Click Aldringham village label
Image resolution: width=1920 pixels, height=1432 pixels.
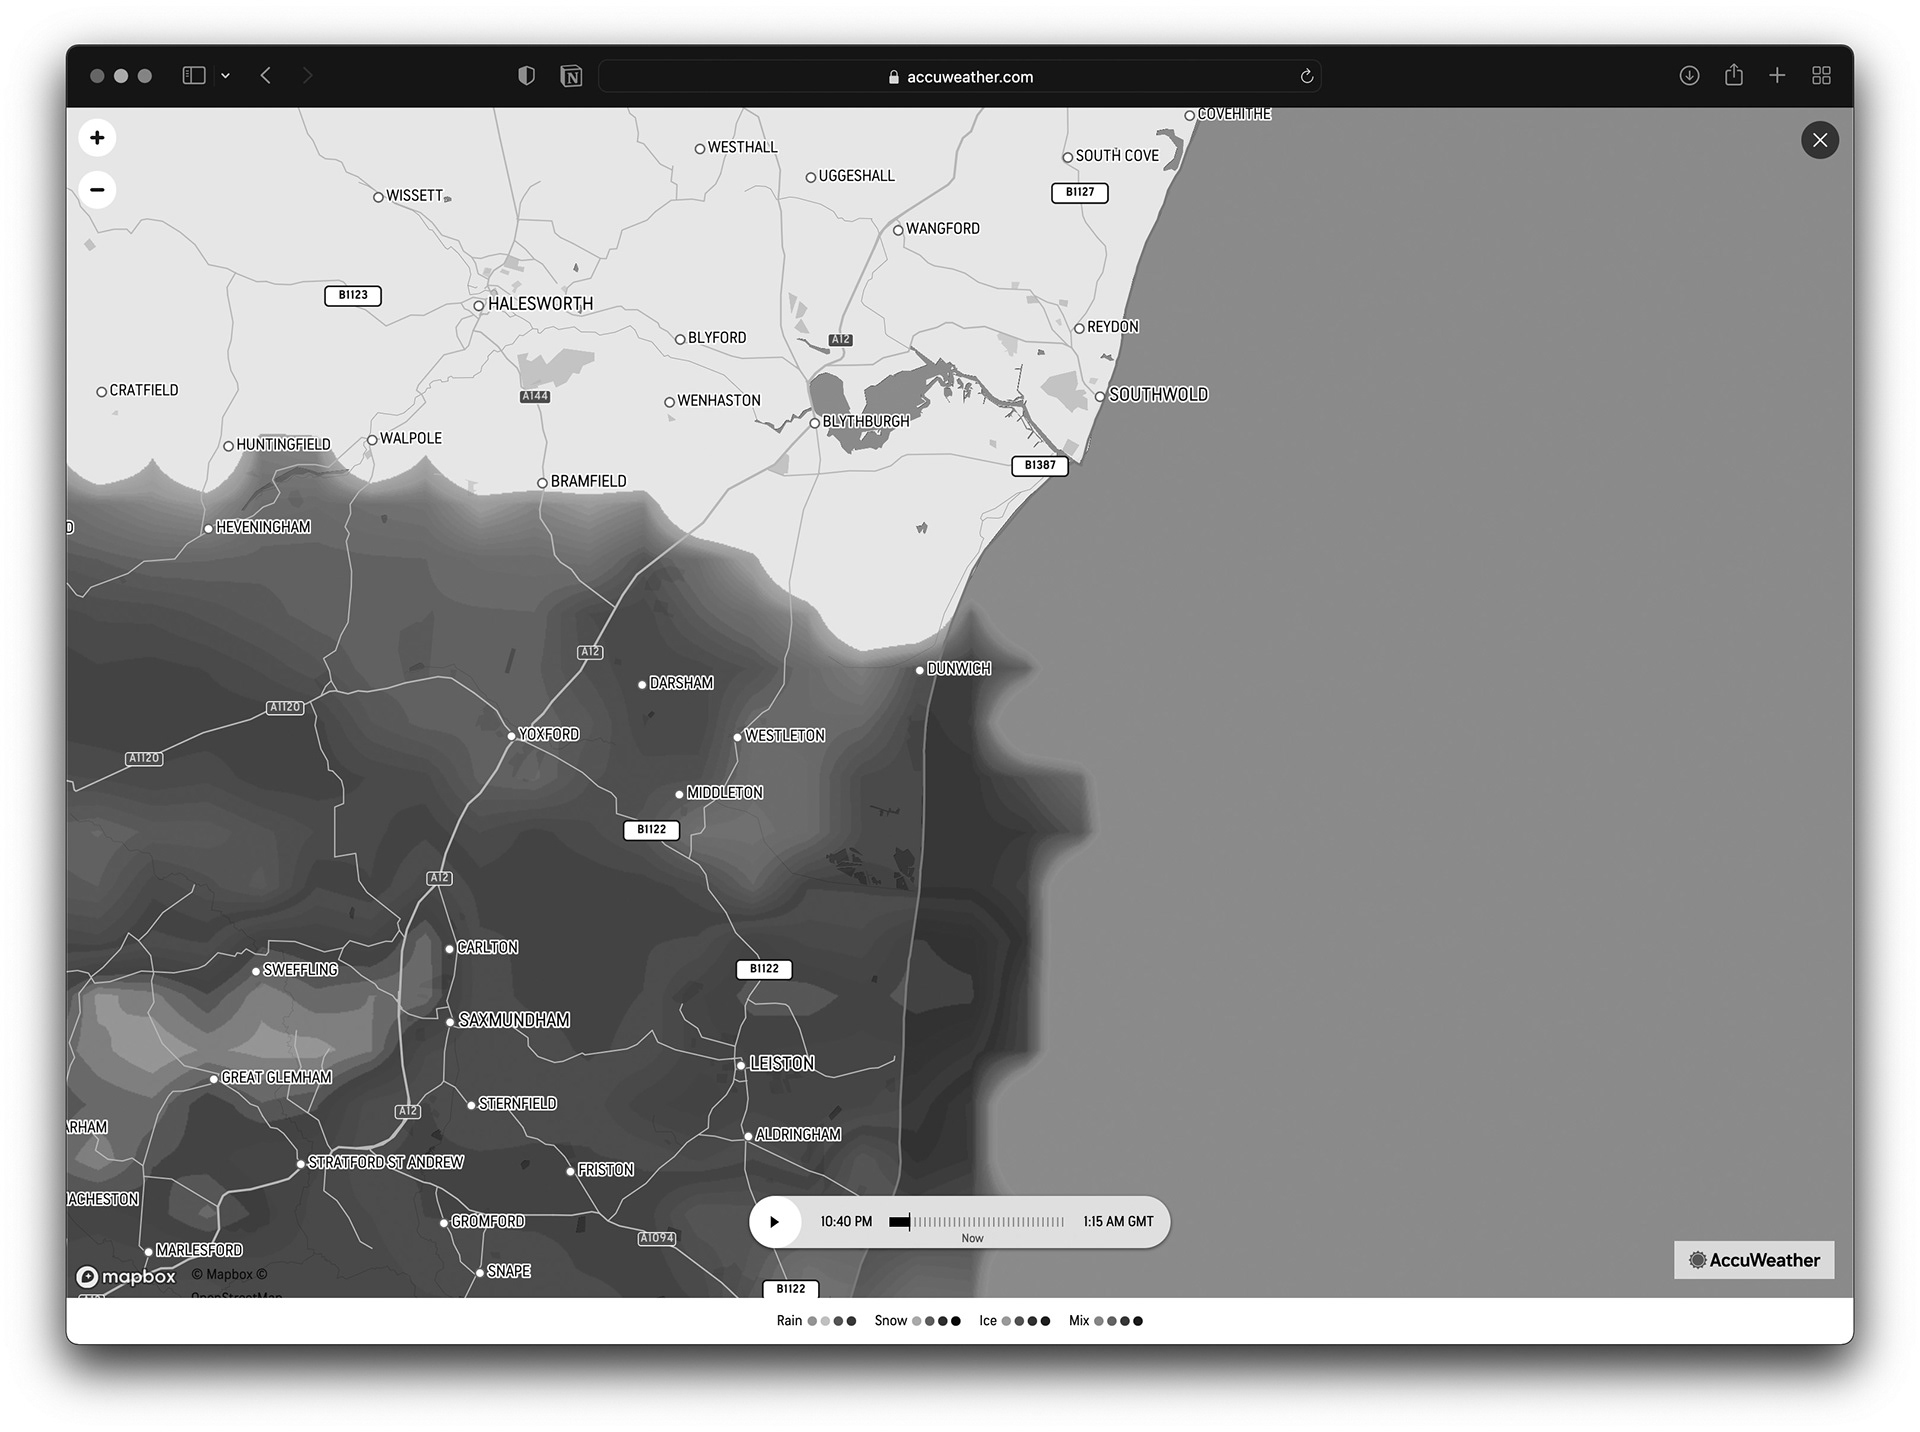(798, 1135)
